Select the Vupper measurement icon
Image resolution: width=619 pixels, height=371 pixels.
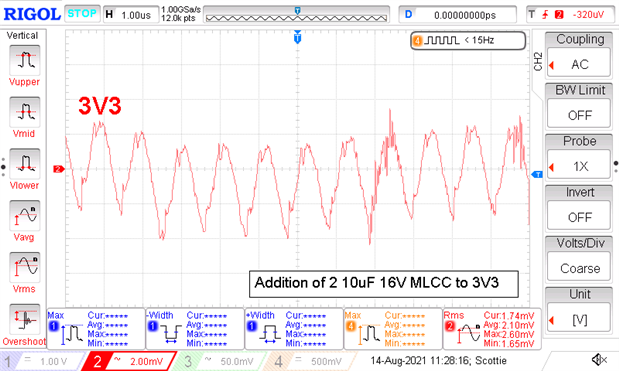coord(24,60)
